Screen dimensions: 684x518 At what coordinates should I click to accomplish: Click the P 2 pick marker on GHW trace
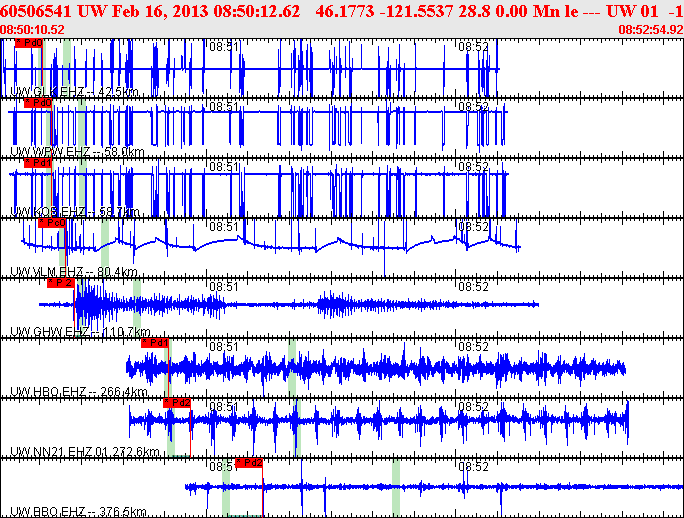tap(61, 283)
